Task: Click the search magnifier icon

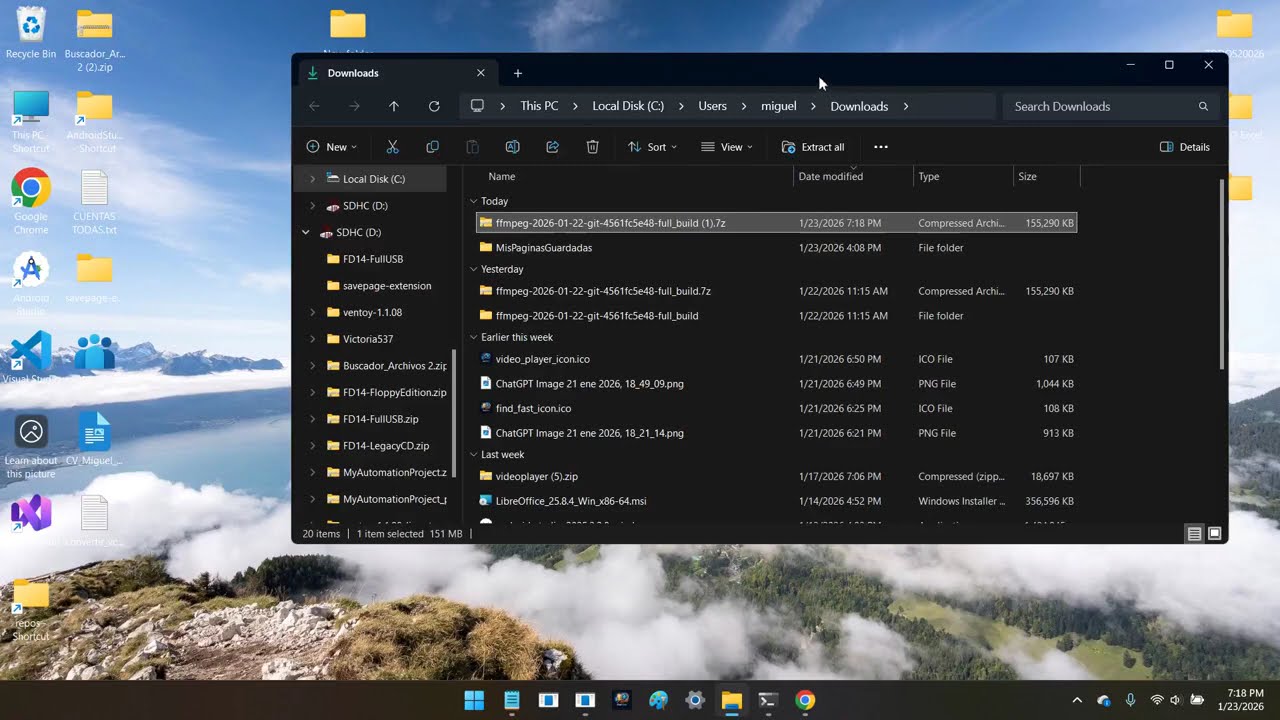Action: tap(1203, 106)
